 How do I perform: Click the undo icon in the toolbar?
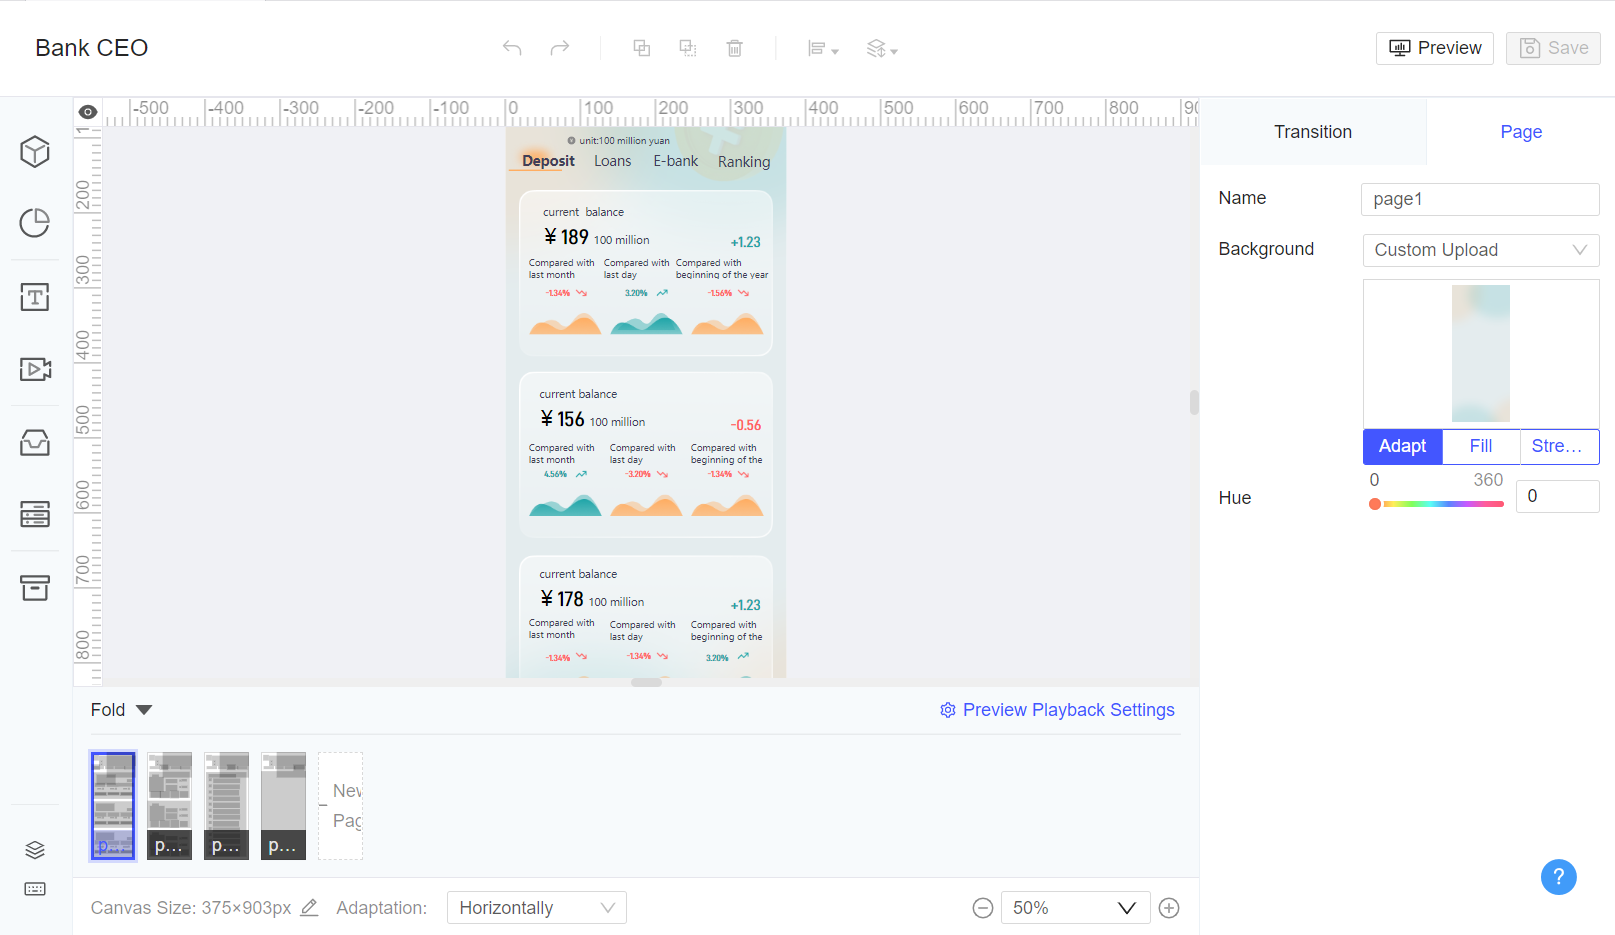click(x=512, y=48)
